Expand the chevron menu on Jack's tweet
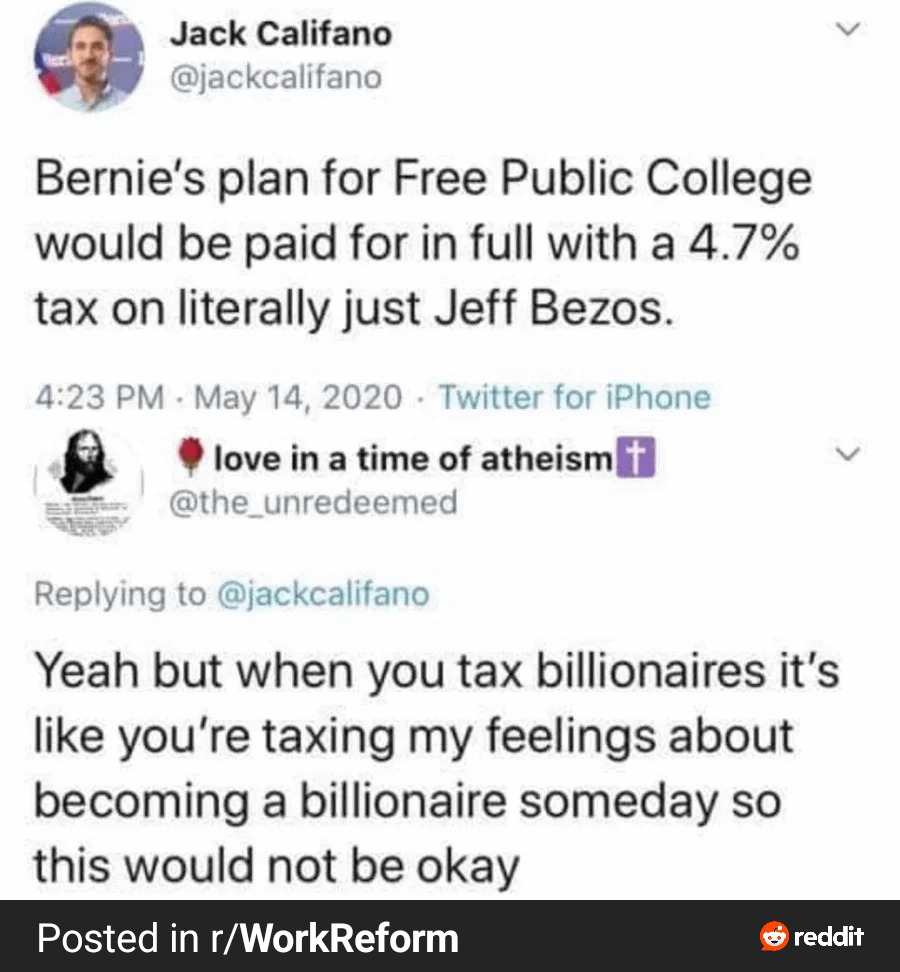 848,32
